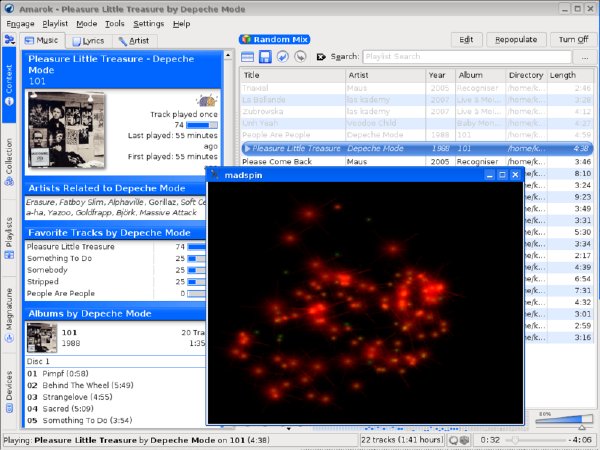This screenshot has width=600, height=450.
Task: Collapse Favorite Tracks by Depeche Mode header
Action: [x=115, y=233]
